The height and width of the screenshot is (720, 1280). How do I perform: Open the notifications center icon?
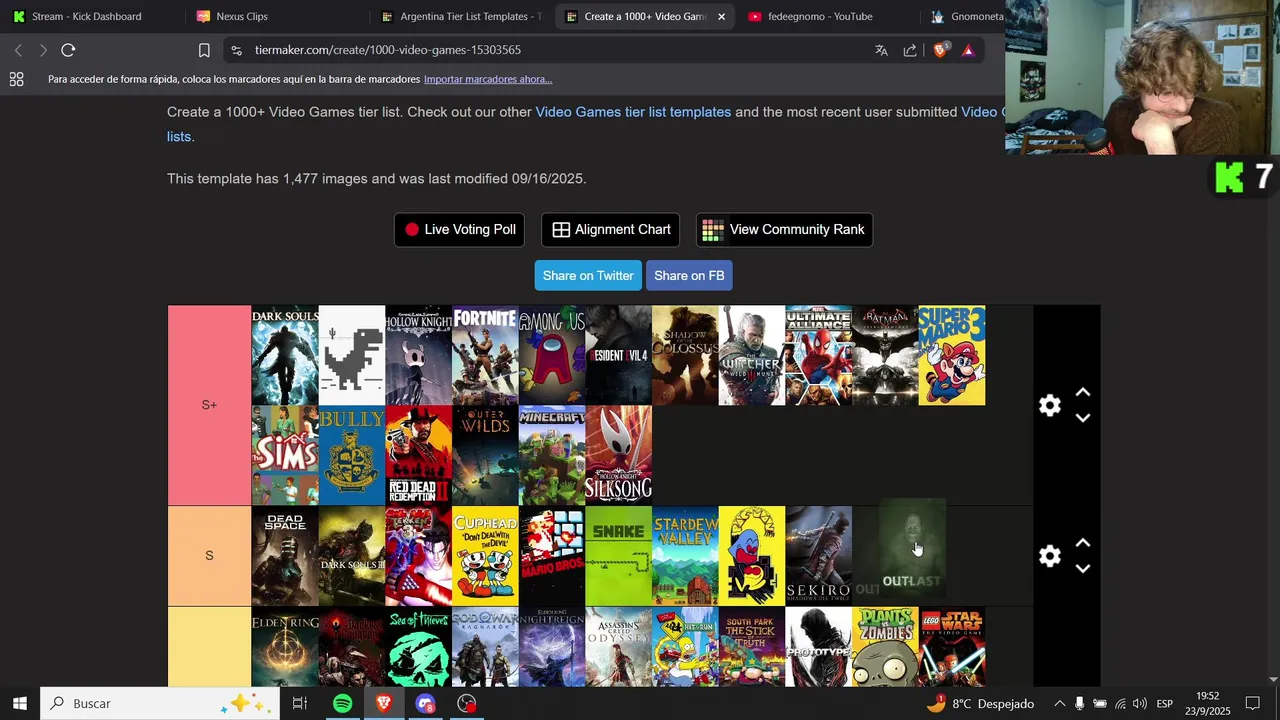tap(1253, 704)
